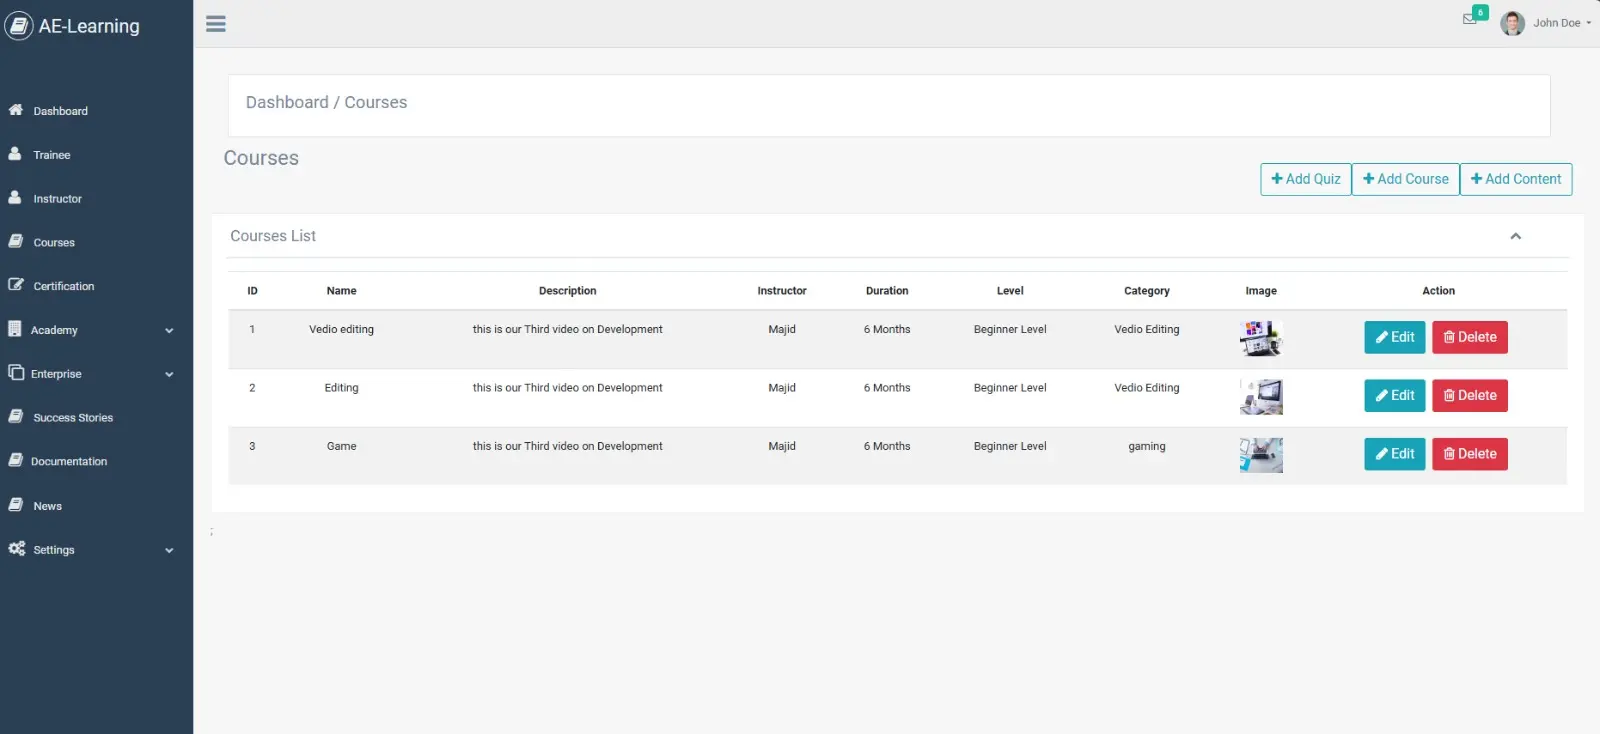The width and height of the screenshot is (1600, 734).
Task: Collapse the Courses List panel
Action: (x=1515, y=236)
